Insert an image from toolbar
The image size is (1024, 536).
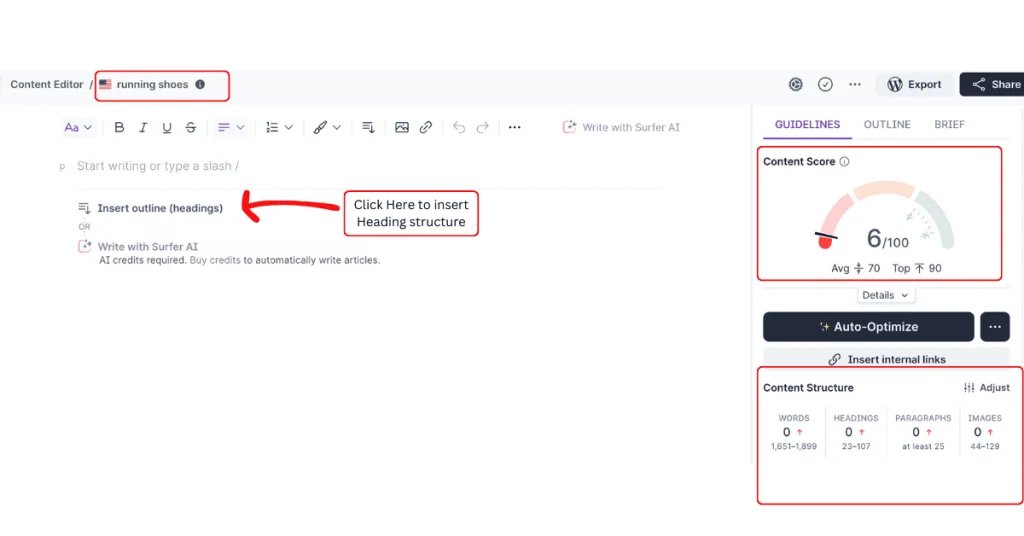(402, 127)
